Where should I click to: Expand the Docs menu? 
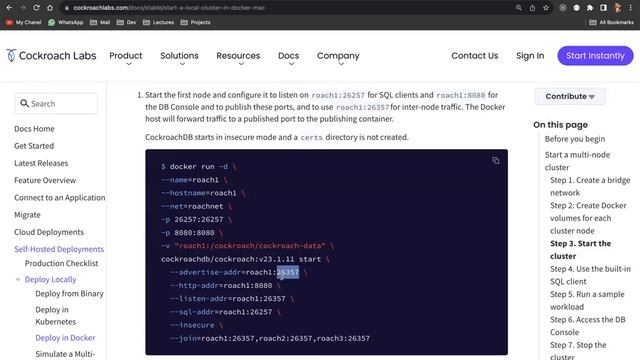click(289, 56)
